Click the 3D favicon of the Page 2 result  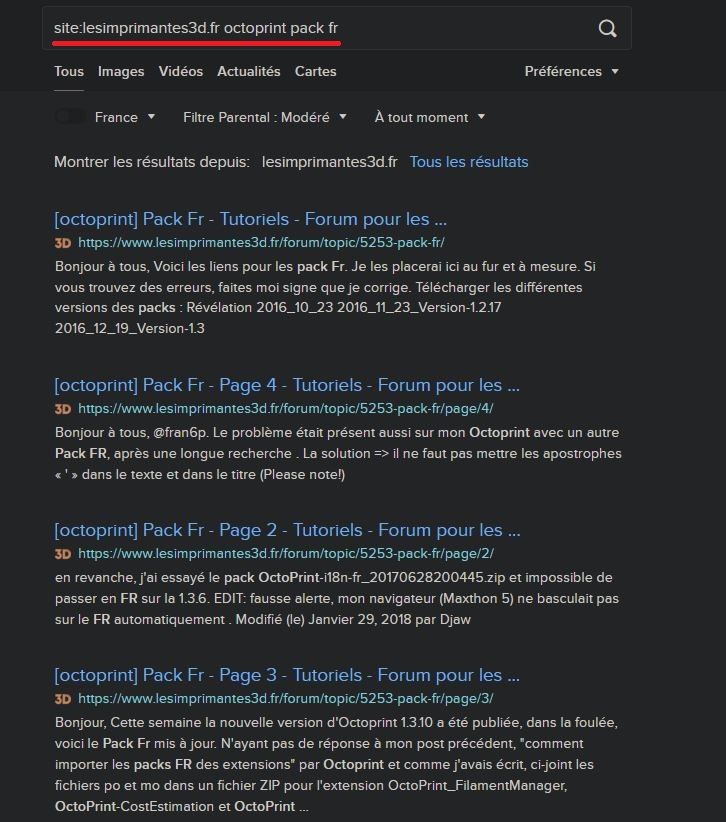click(x=63, y=554)
